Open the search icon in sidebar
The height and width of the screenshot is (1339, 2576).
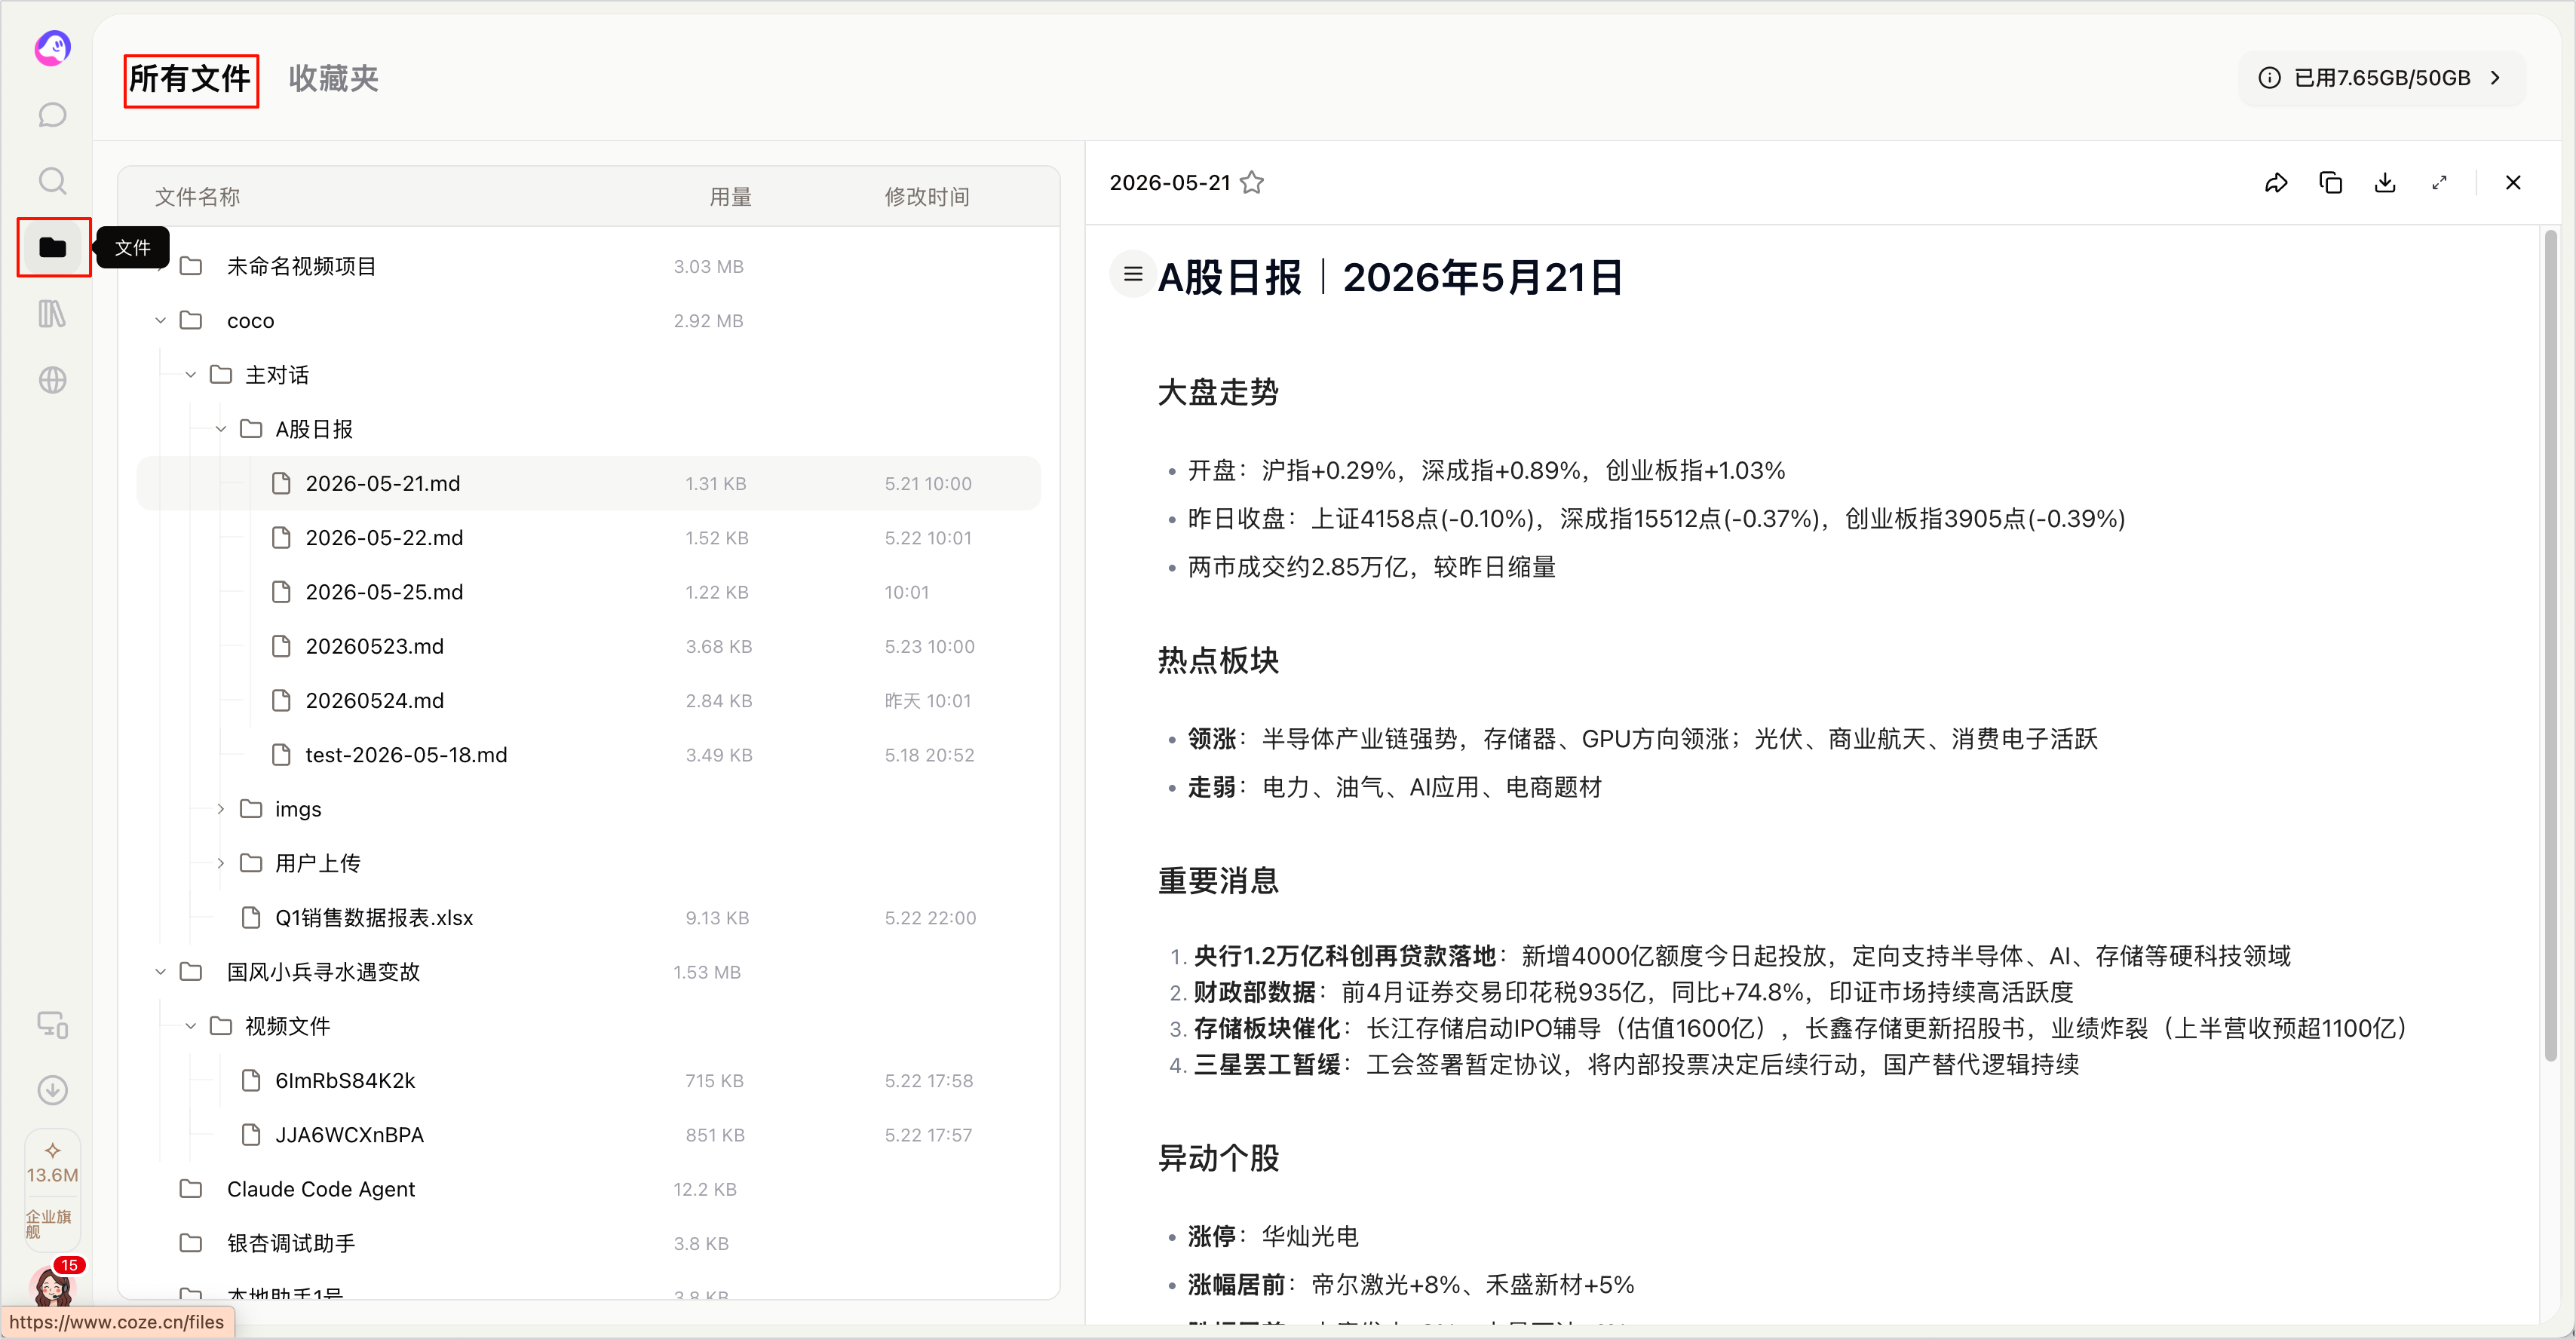click(x=52, y=181)
